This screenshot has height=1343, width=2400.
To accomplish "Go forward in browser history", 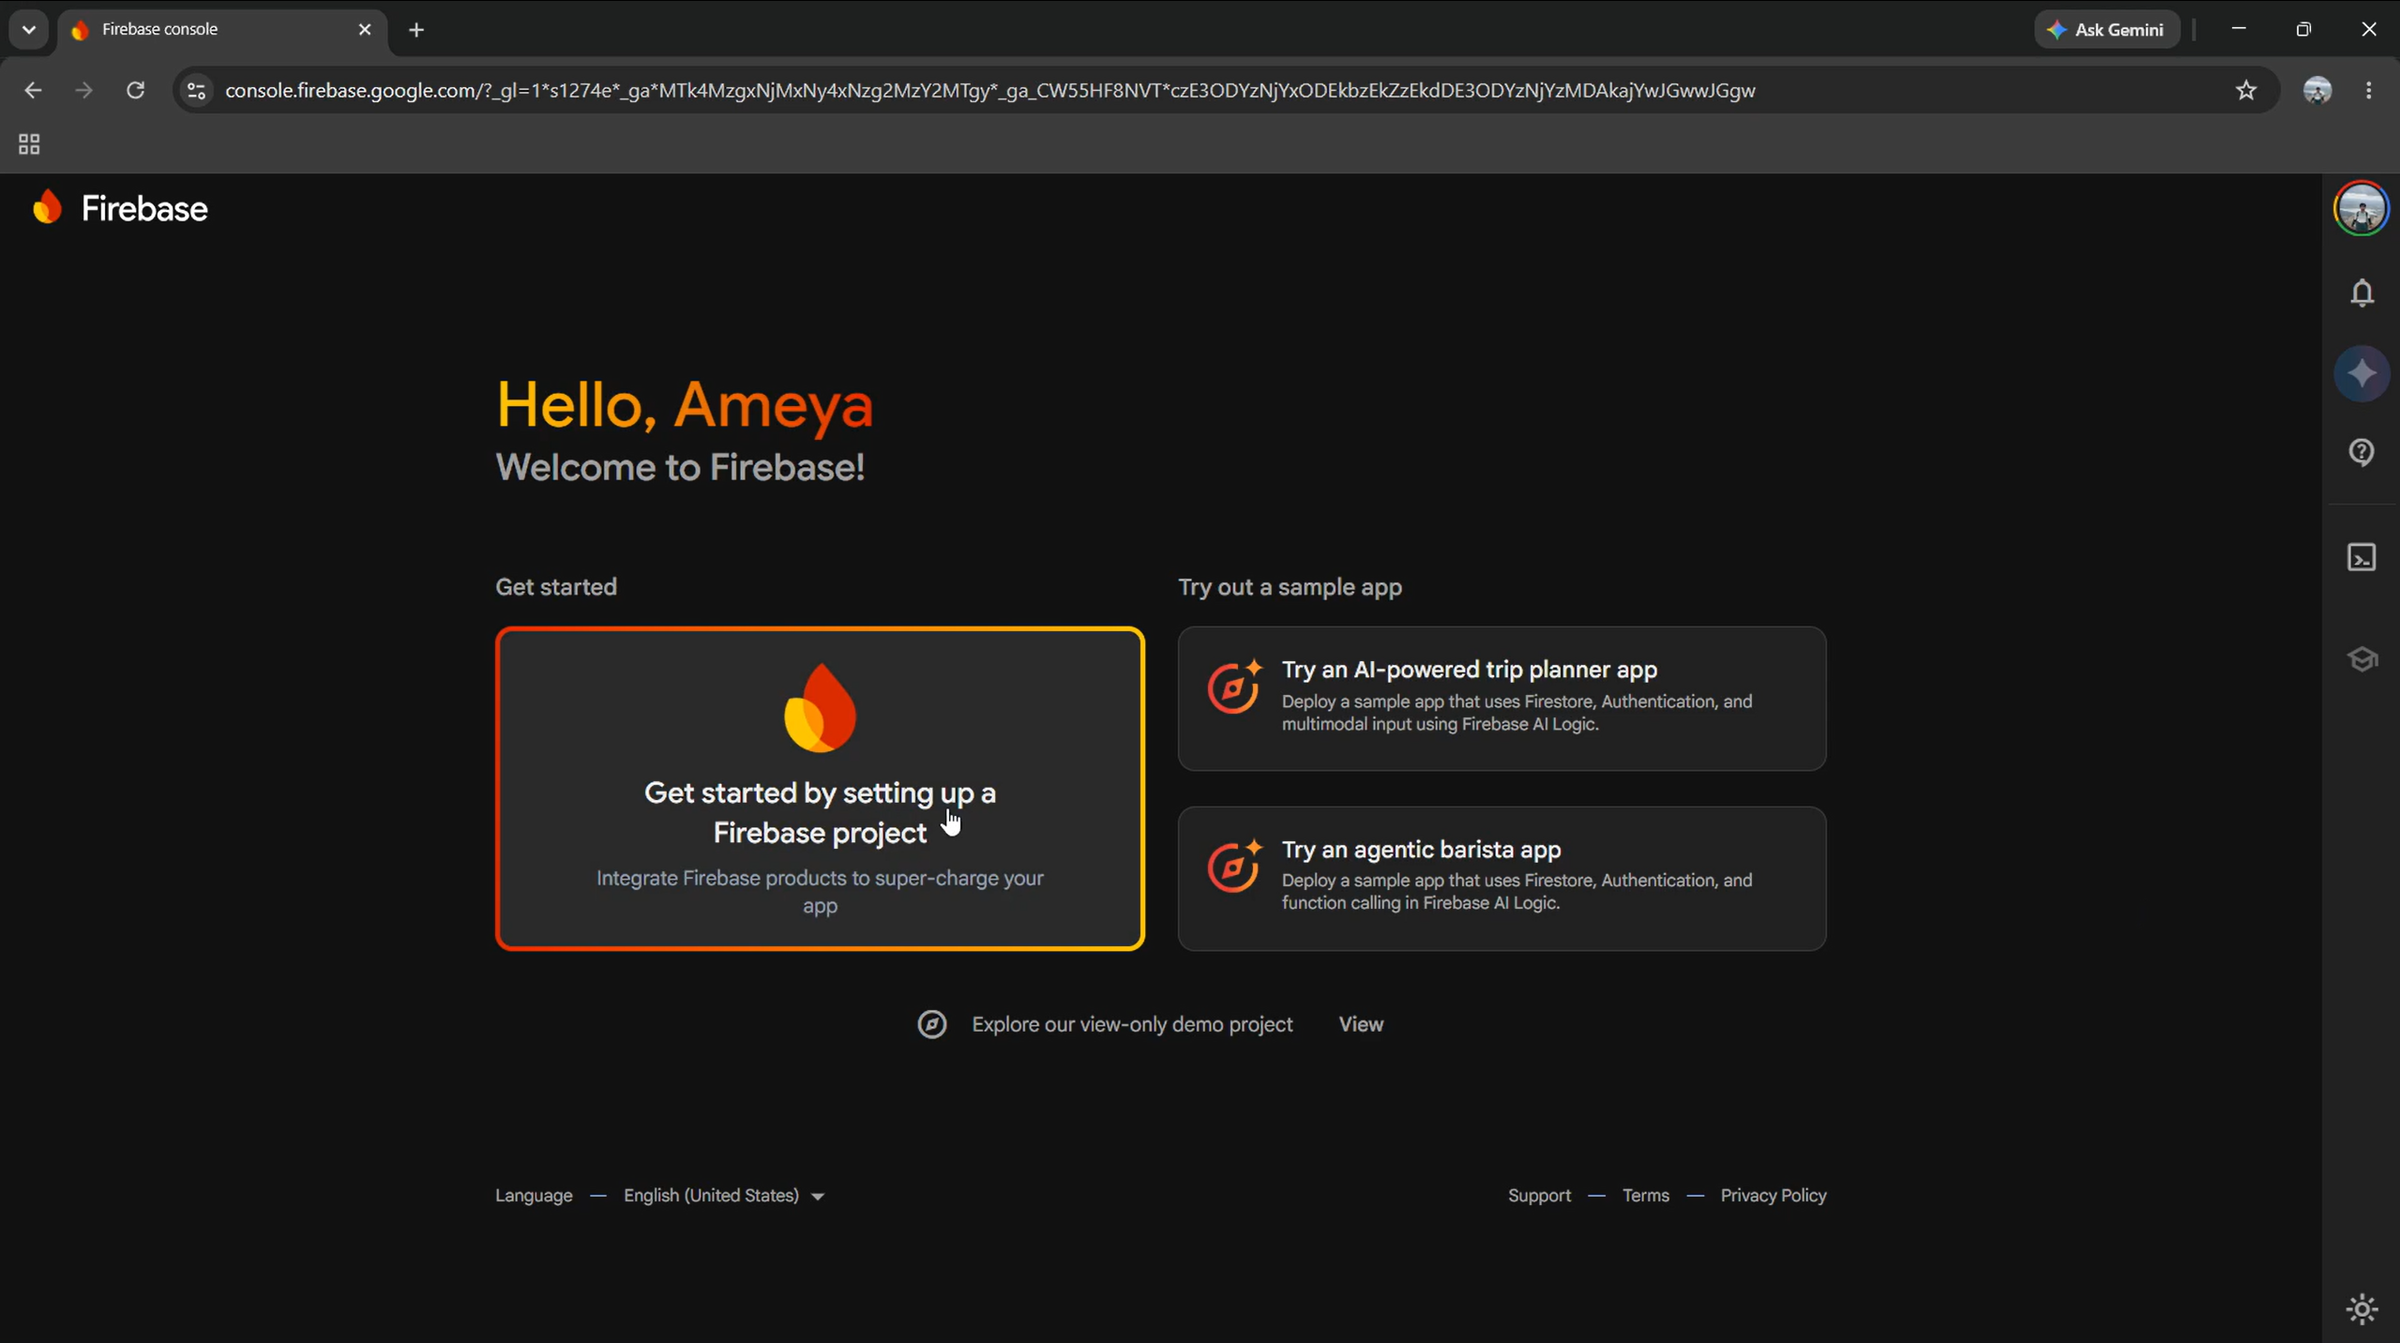I will point(84,90).
